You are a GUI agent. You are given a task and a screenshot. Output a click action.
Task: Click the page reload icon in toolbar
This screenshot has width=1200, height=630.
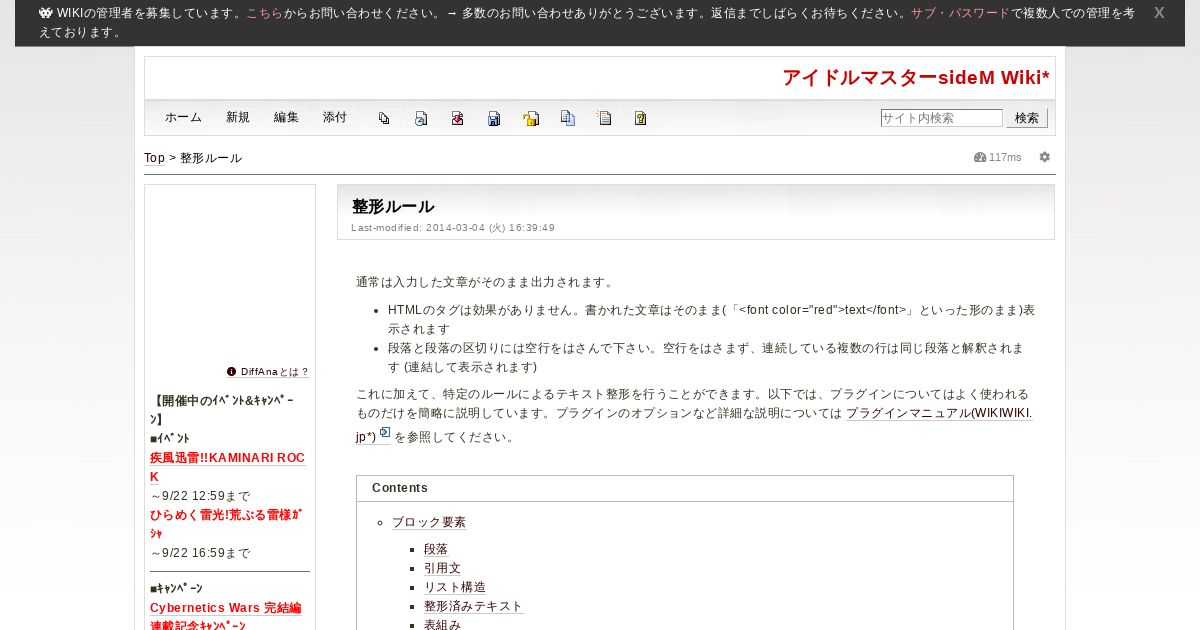[421, 118]
